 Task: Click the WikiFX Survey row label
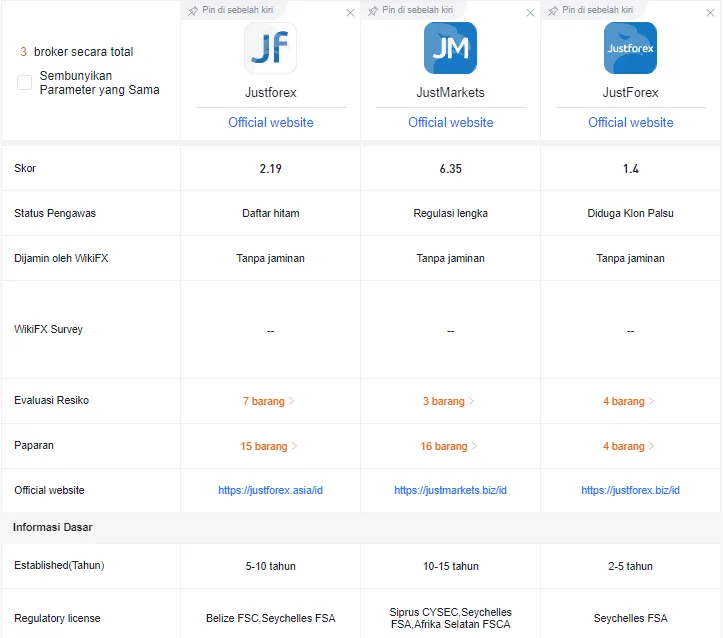pyautogui.click(x=48, y=329)
